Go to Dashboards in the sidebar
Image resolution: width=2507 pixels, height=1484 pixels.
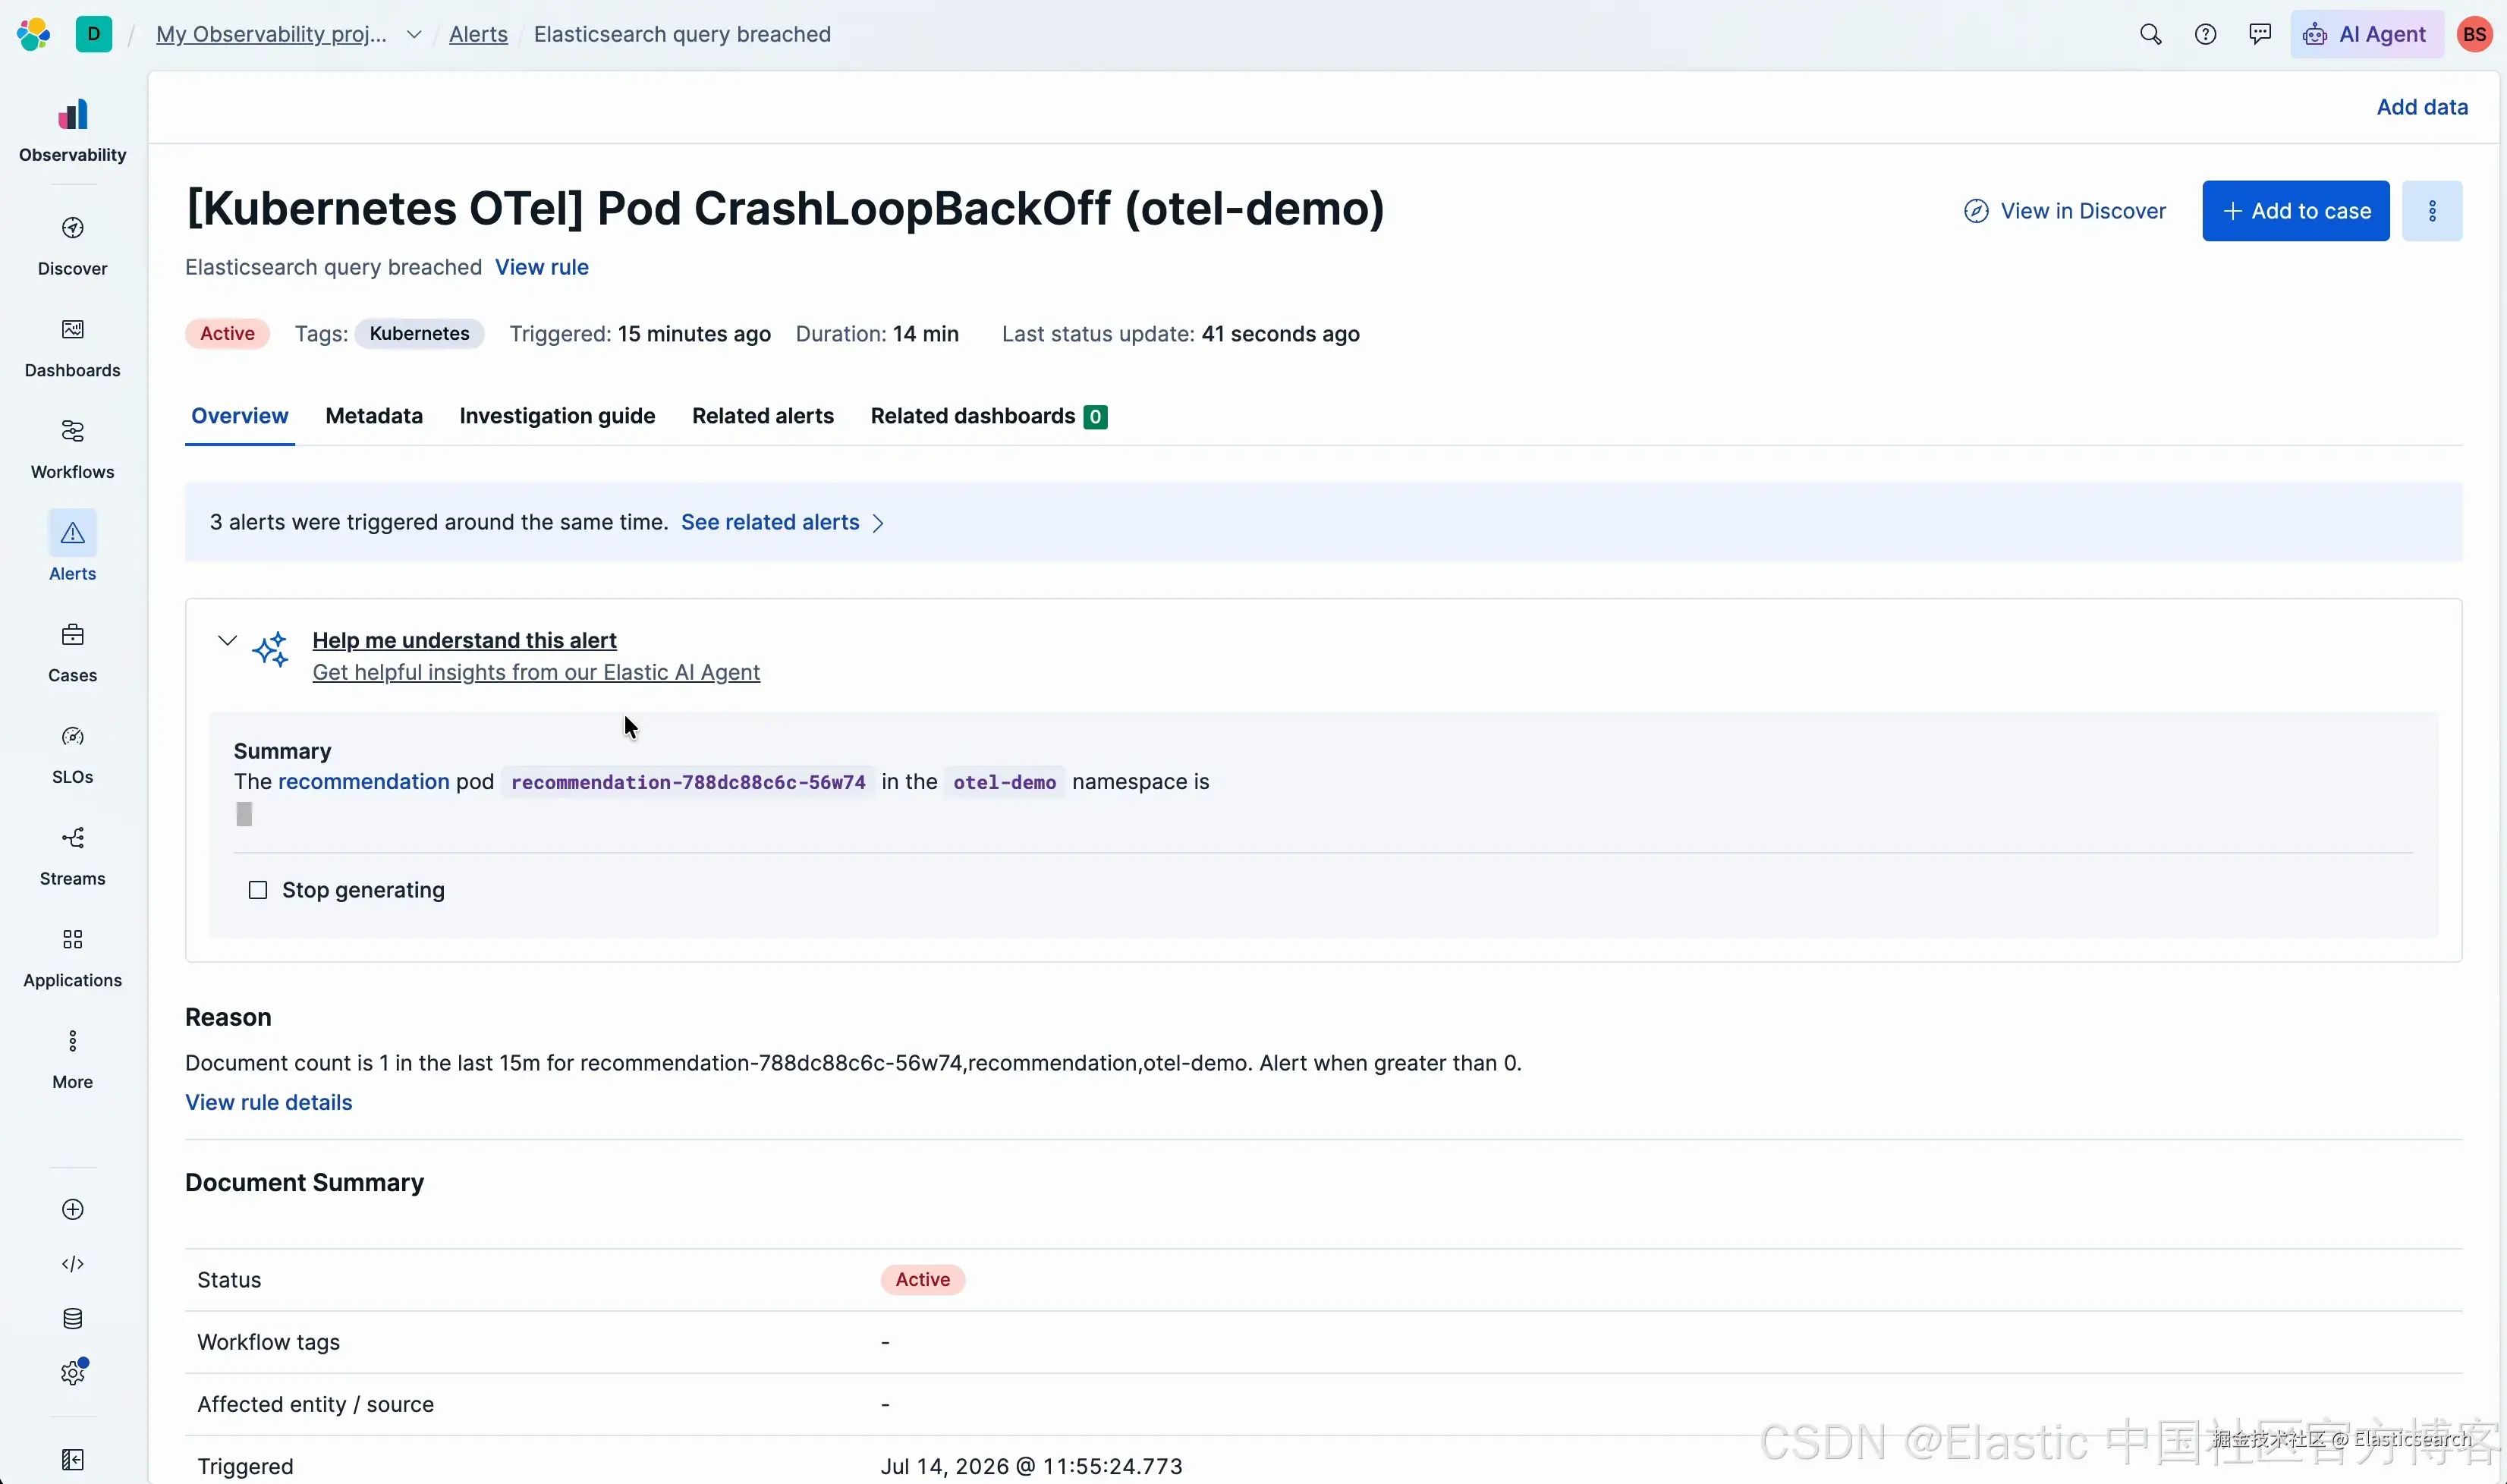pyautogui.click(x=73, y=348)
